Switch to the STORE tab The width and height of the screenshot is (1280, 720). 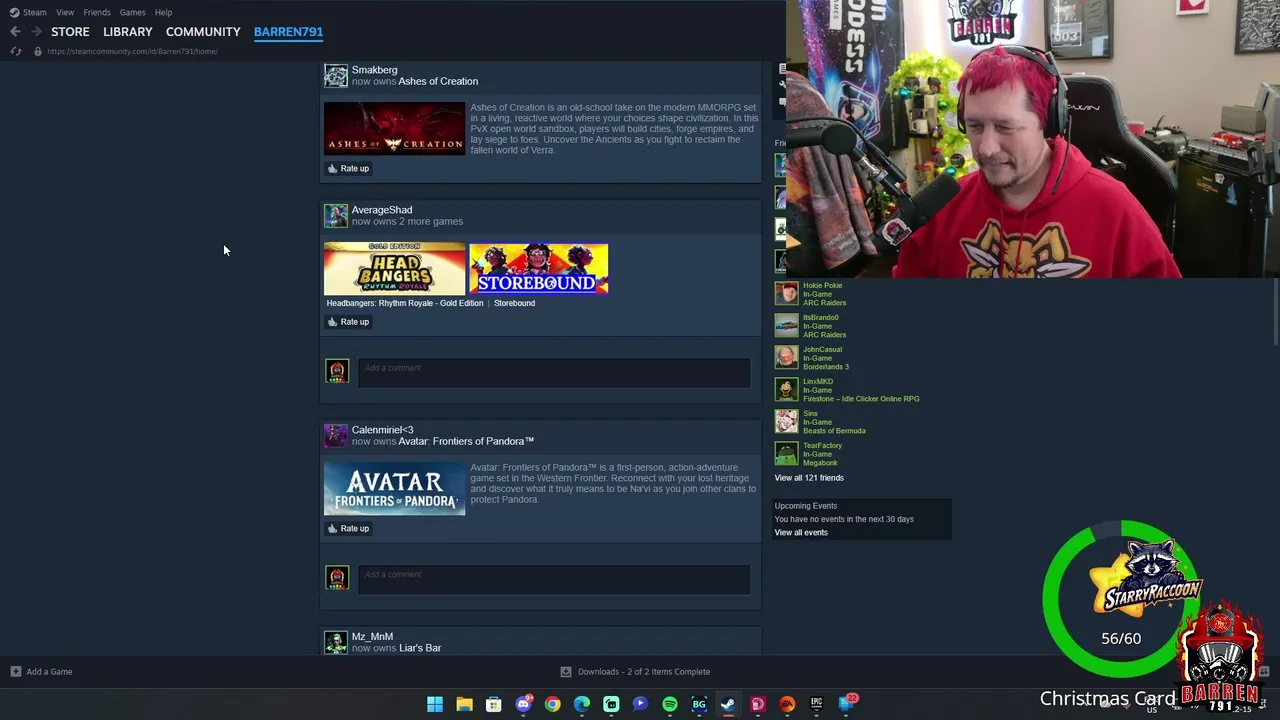(70, 32)
